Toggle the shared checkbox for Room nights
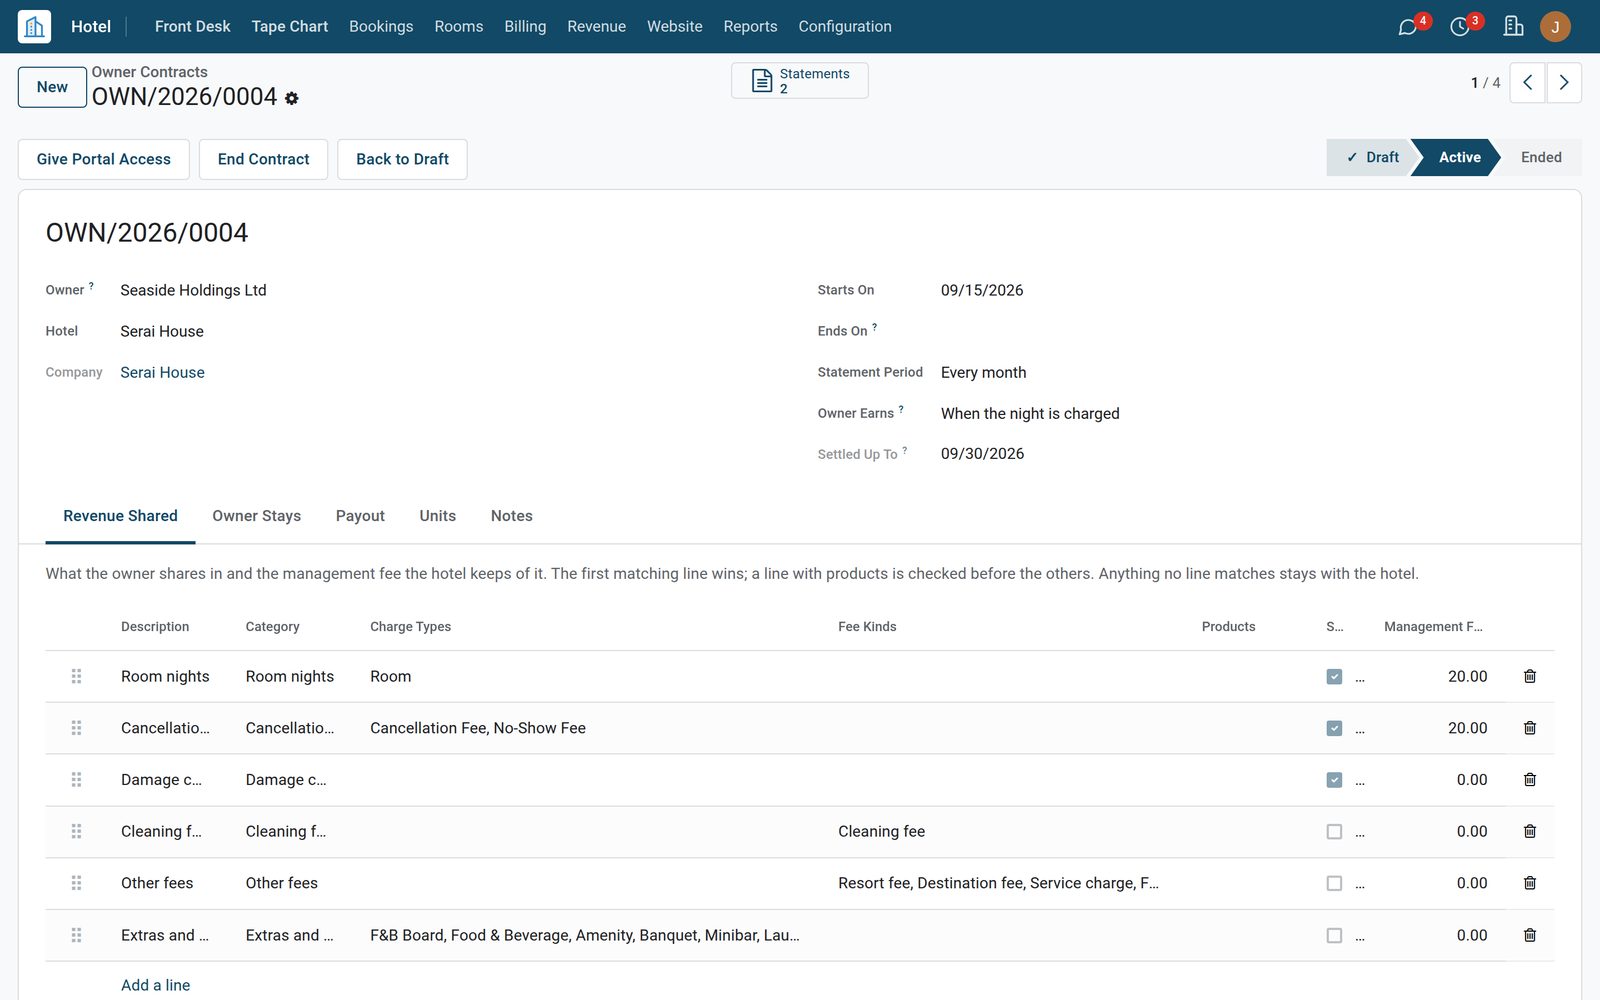Viewport: 1600px width, 1000px height. tap(1334, 677)
